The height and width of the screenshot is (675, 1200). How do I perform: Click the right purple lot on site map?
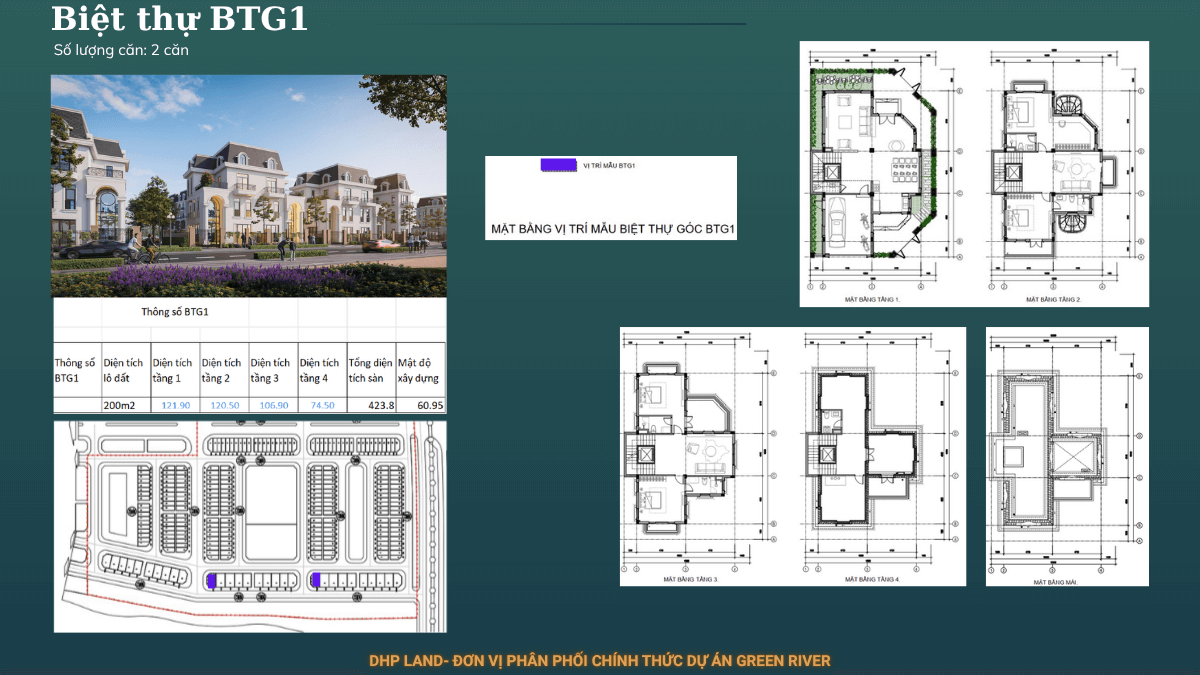click(314, 580)
